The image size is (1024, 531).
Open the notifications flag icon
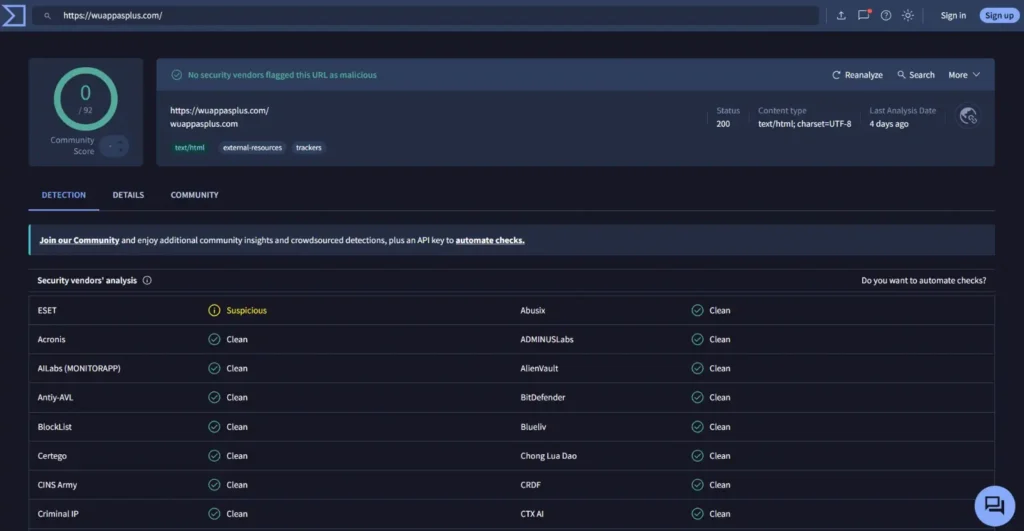click(863, 16)
